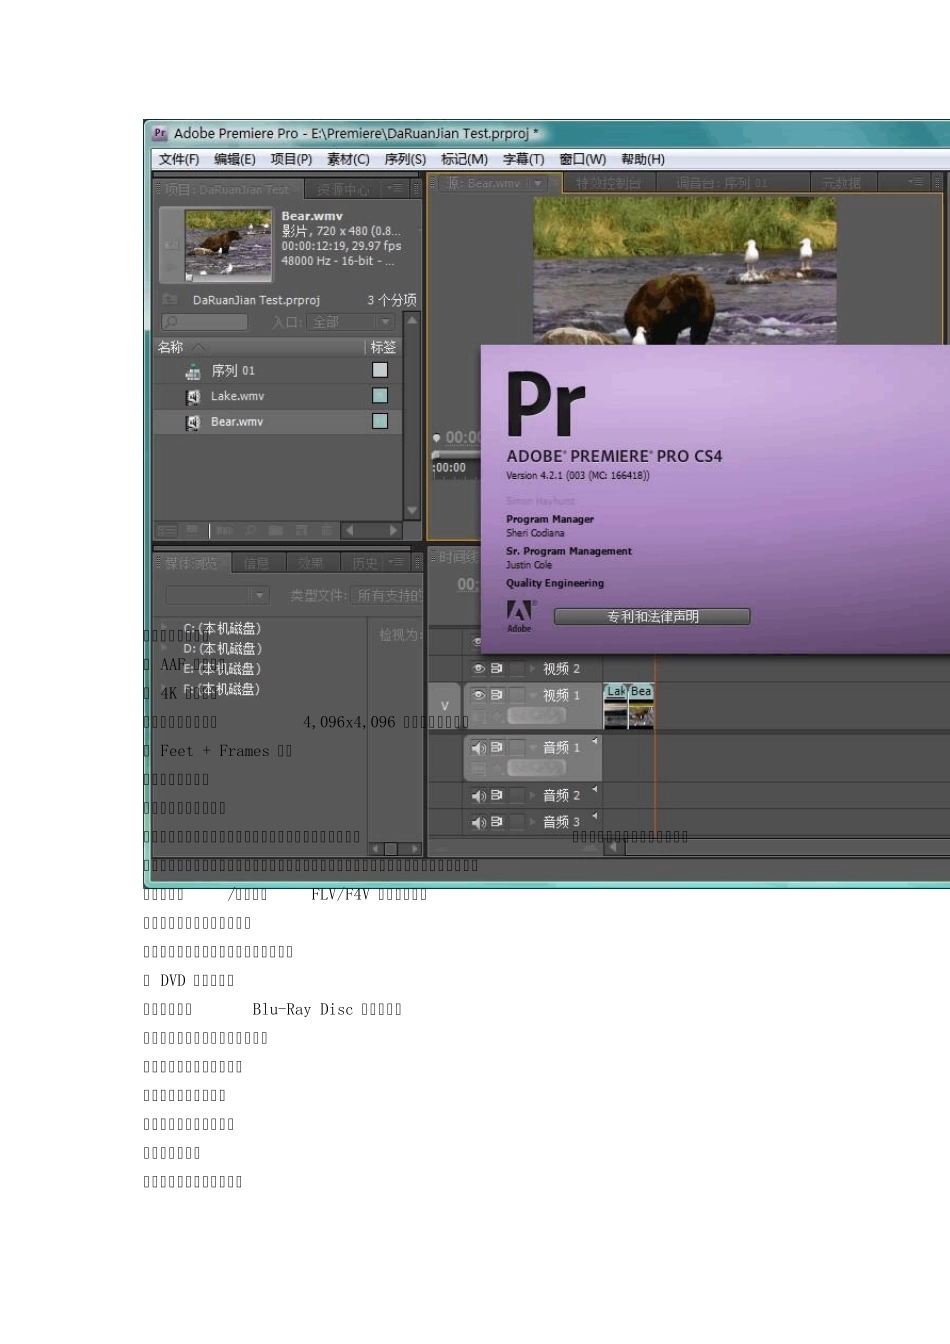Click the 标签 column header
This screenshot has width=950, height=1344.
pos(383,347)
